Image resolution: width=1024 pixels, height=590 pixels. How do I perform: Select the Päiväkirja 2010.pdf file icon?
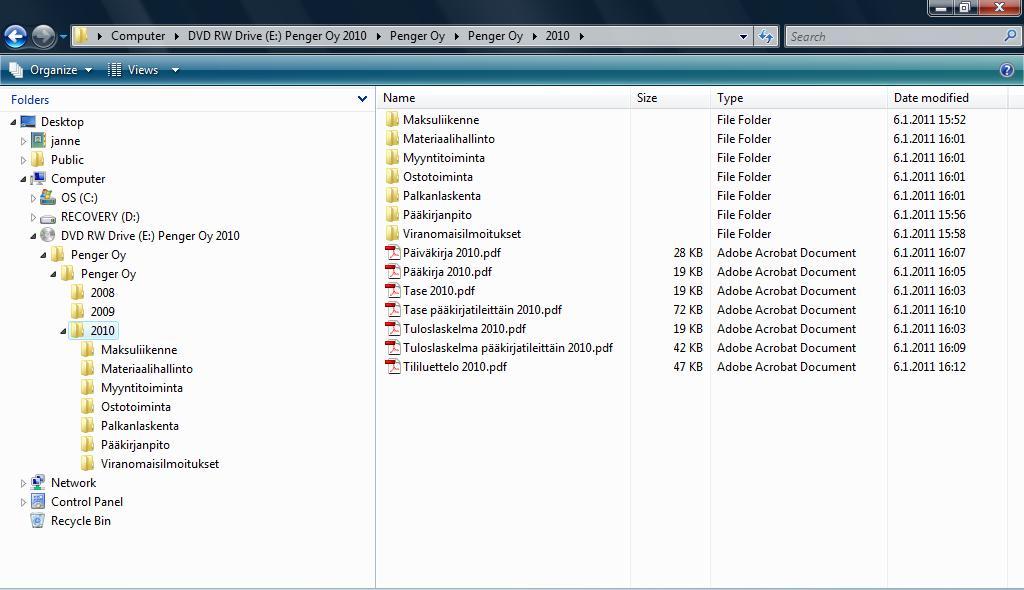pyautogui.click(x=392, y=252)
